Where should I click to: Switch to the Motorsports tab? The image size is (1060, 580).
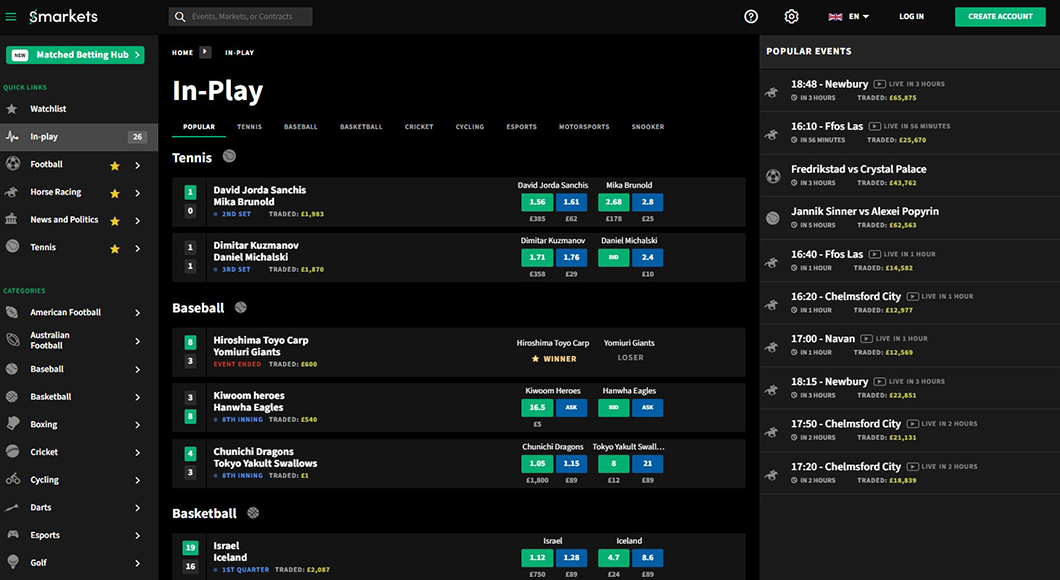[584, 127]
